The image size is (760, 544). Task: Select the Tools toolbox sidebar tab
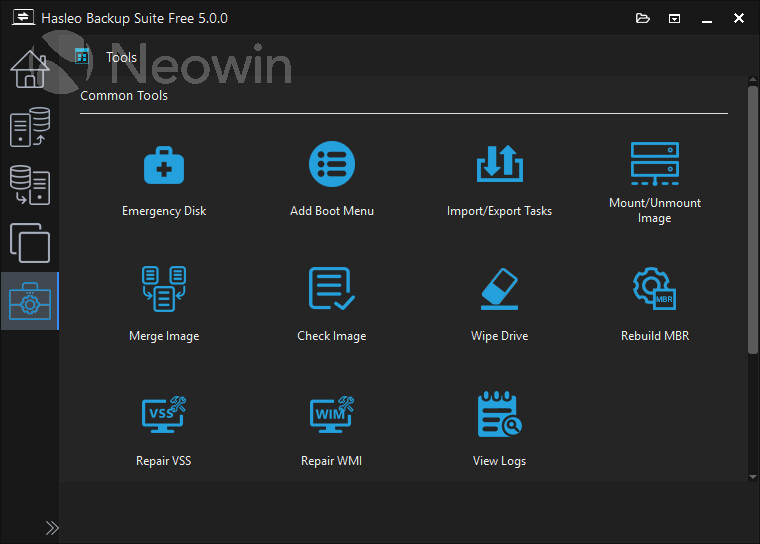click(29, 301)
